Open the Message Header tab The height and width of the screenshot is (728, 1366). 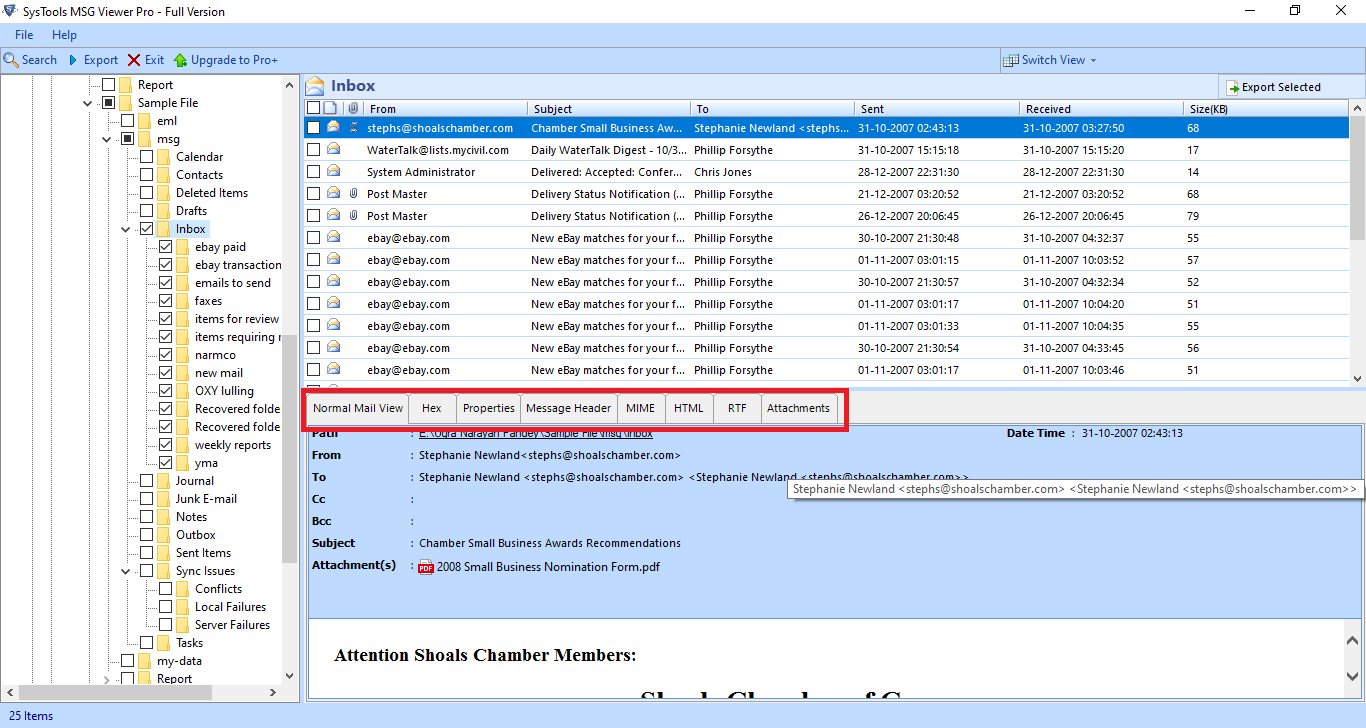pyautogui.click(x=568, y=408)
